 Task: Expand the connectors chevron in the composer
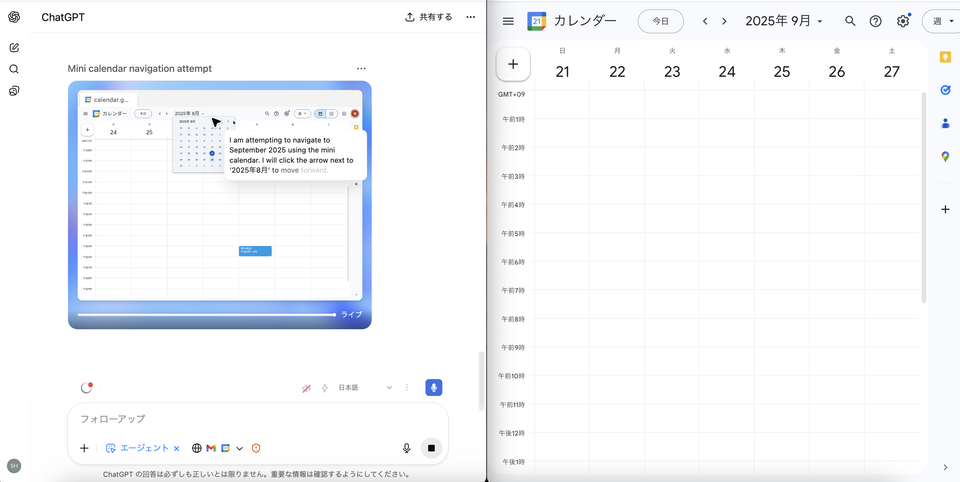coord(240,448)
